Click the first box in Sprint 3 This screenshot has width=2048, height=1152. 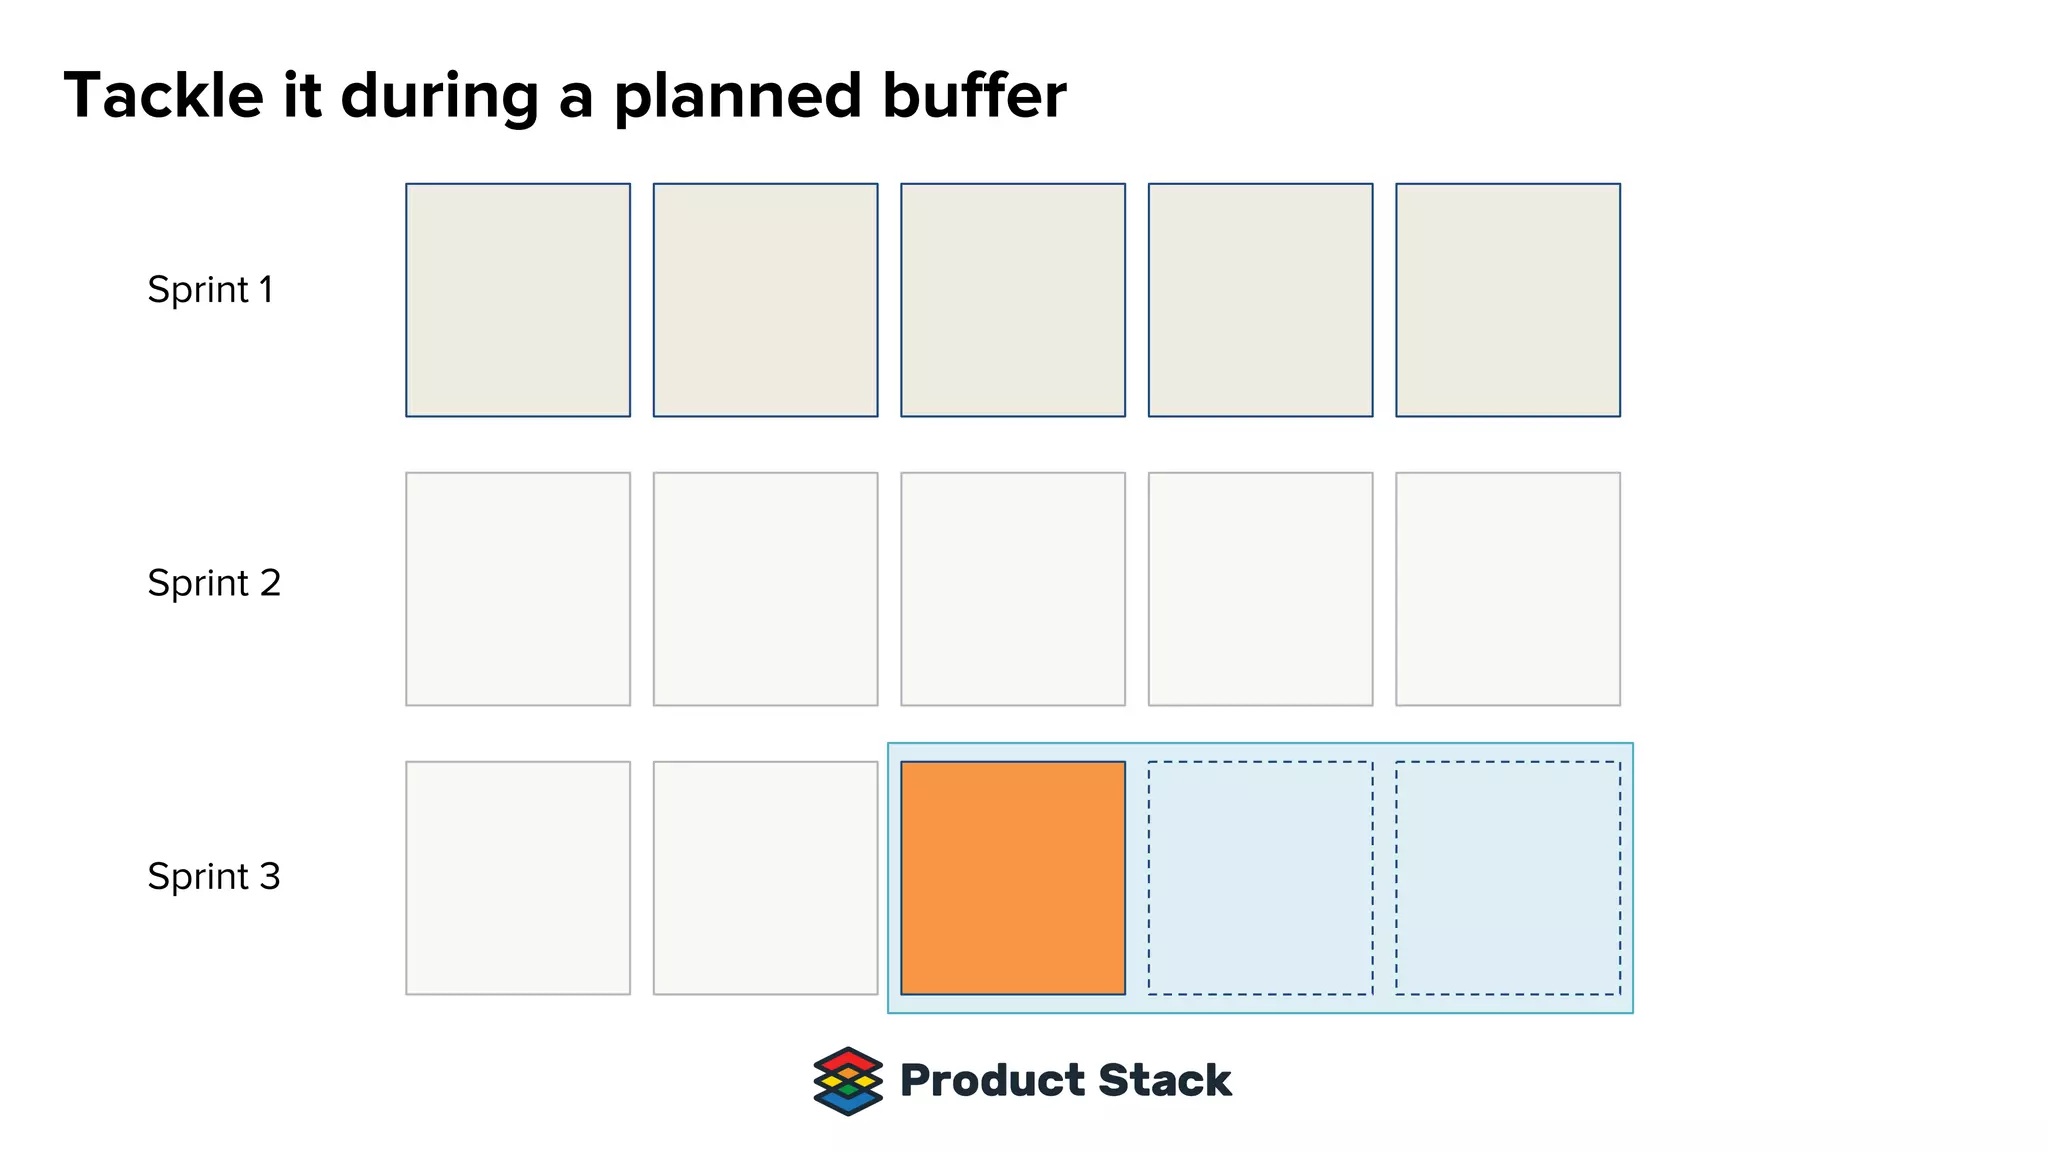click(x=518, y=878)
